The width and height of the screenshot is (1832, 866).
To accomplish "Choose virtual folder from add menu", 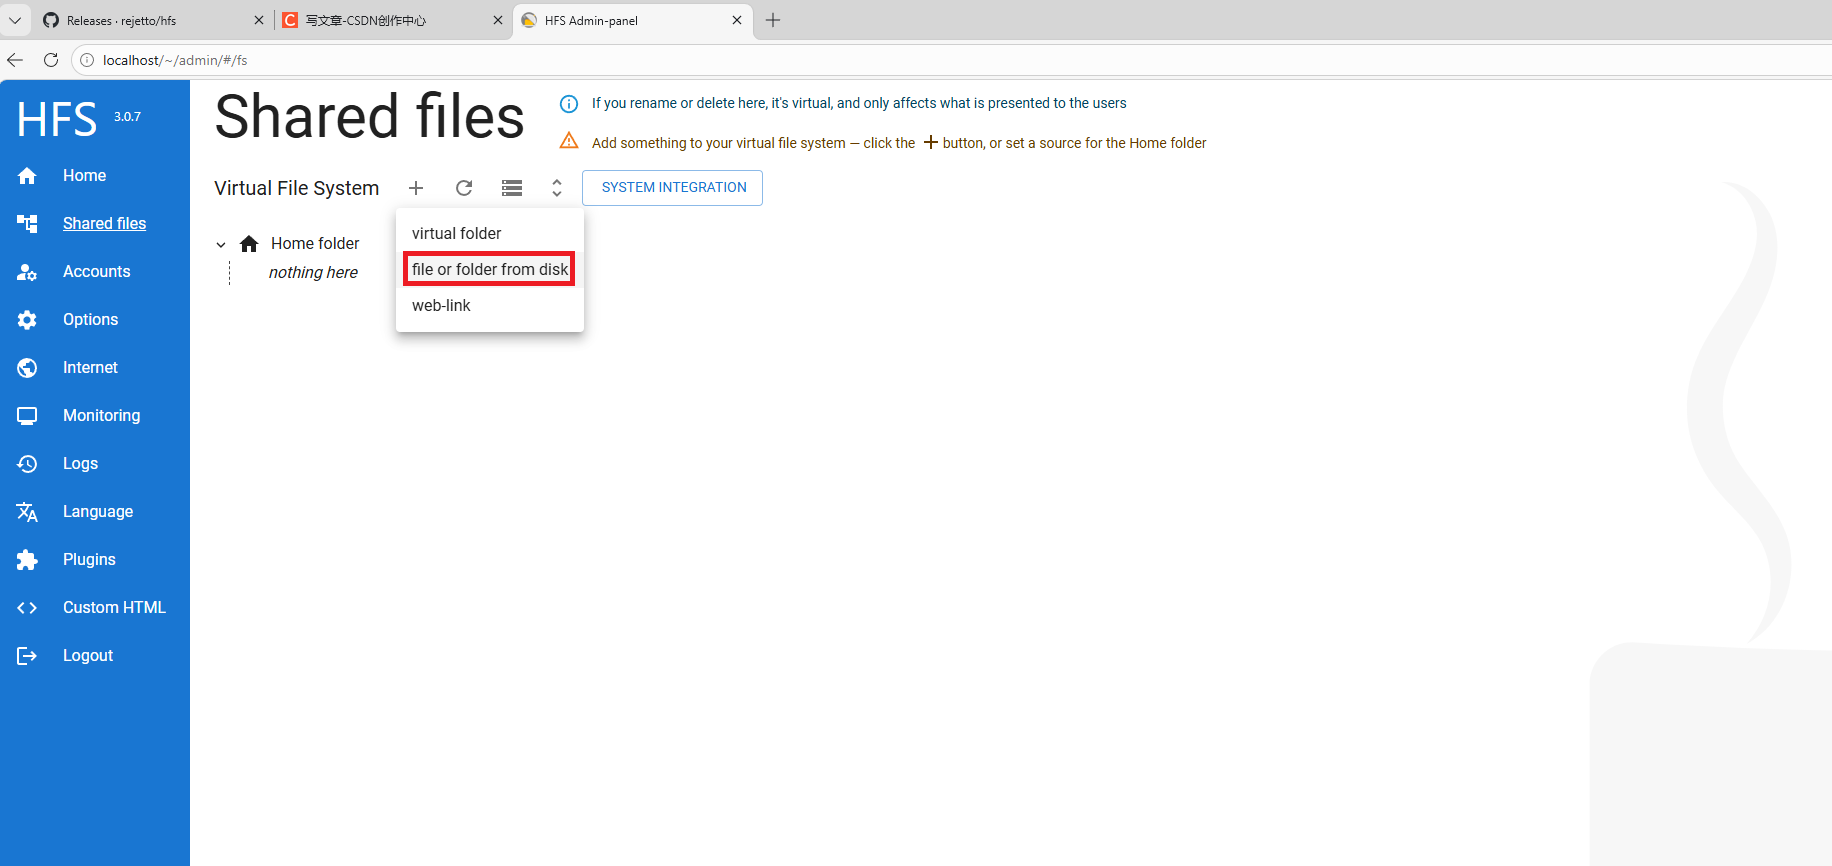I will [490, 233].
